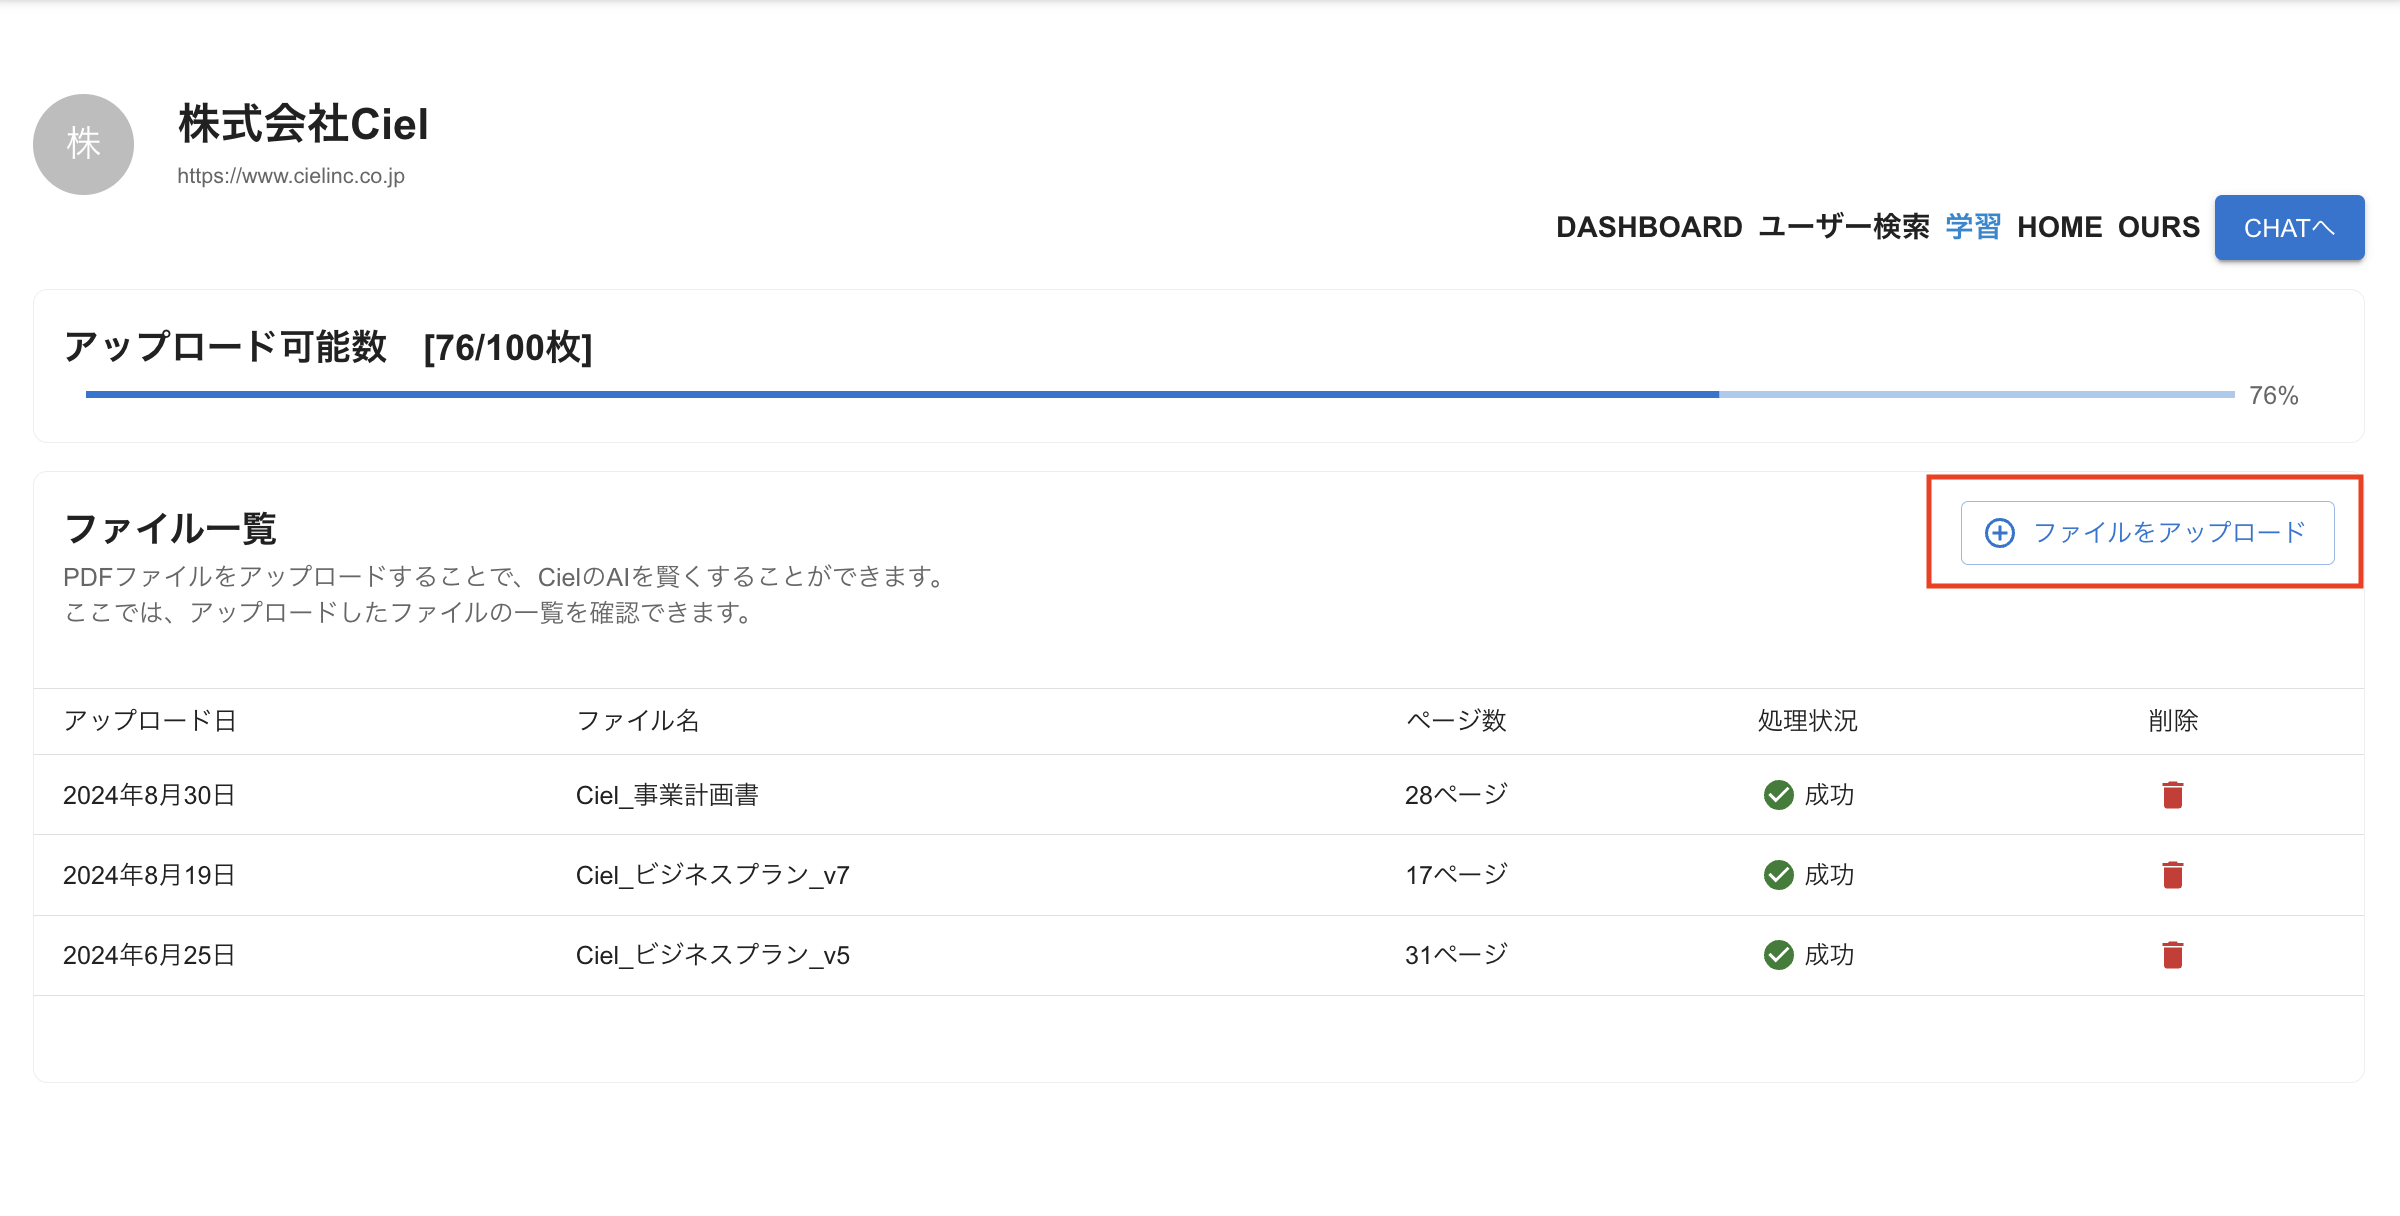Click the ファイル一覧 heading
This screenshot has width=2400, height=1216.
170,529
